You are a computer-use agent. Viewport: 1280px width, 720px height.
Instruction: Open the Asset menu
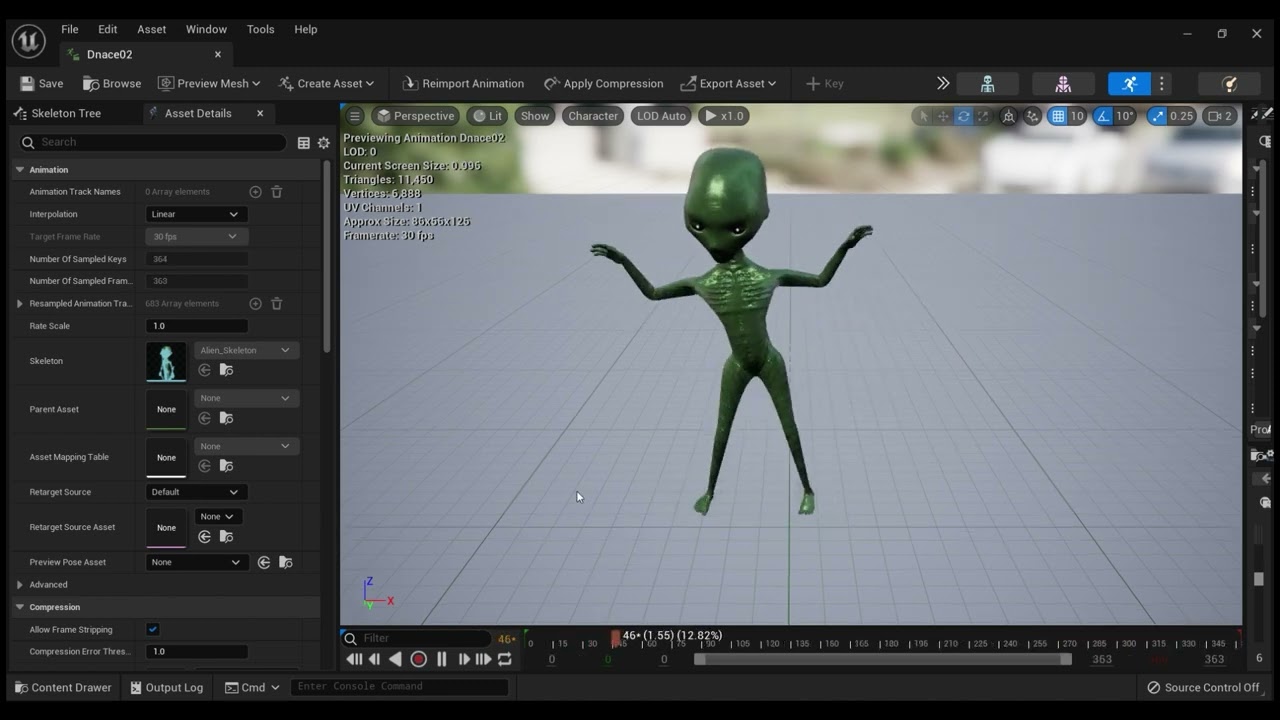coord(152,29)
